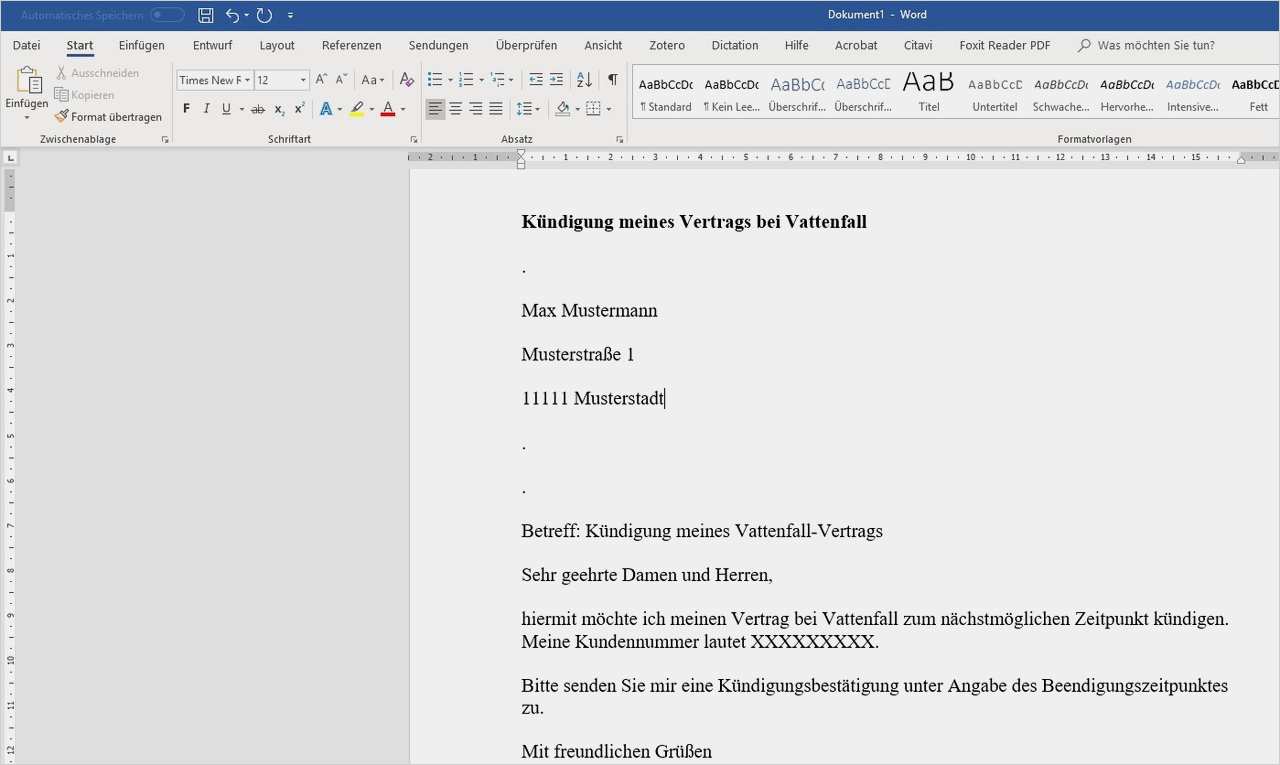
Task: Apply superscript formatting (x² icon)
Action: click(299, 109)
